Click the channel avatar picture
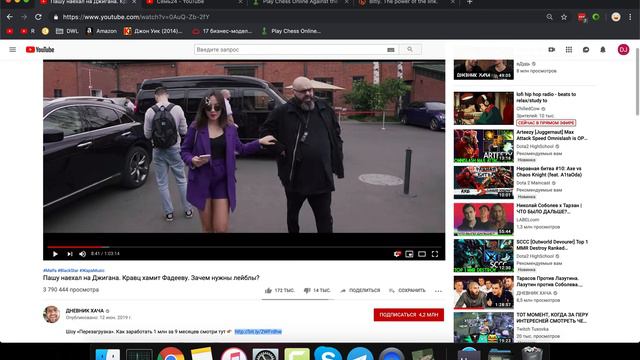The width and height of the screenshot is (640, 360). [x=51, y=314]
